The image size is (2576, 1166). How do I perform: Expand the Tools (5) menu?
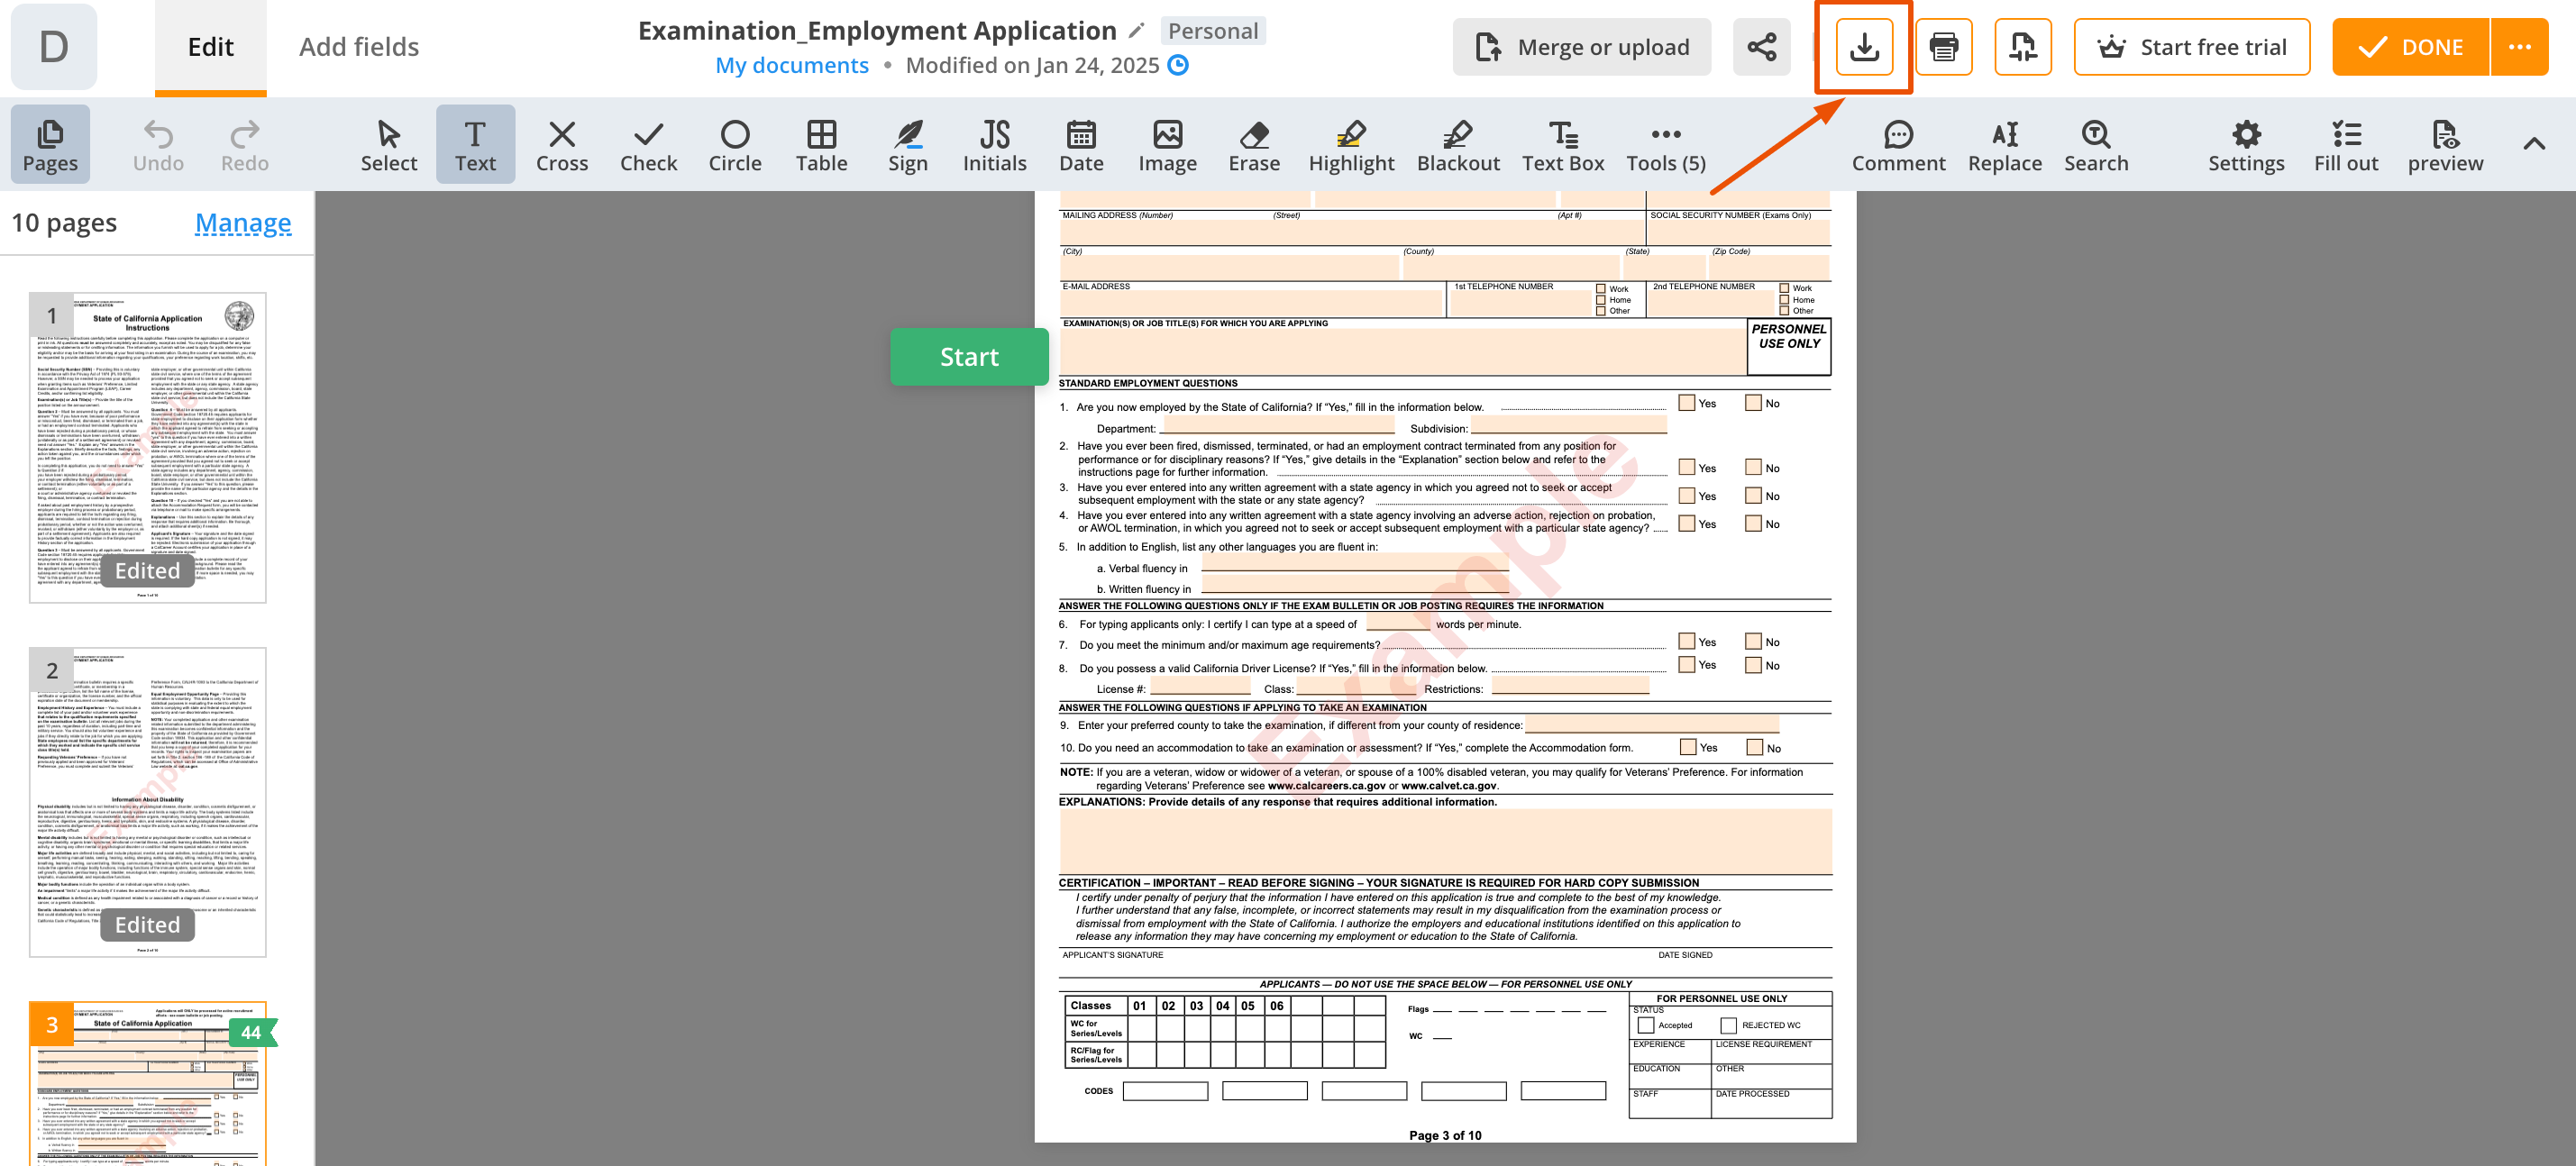click(x=1665, y=145)
